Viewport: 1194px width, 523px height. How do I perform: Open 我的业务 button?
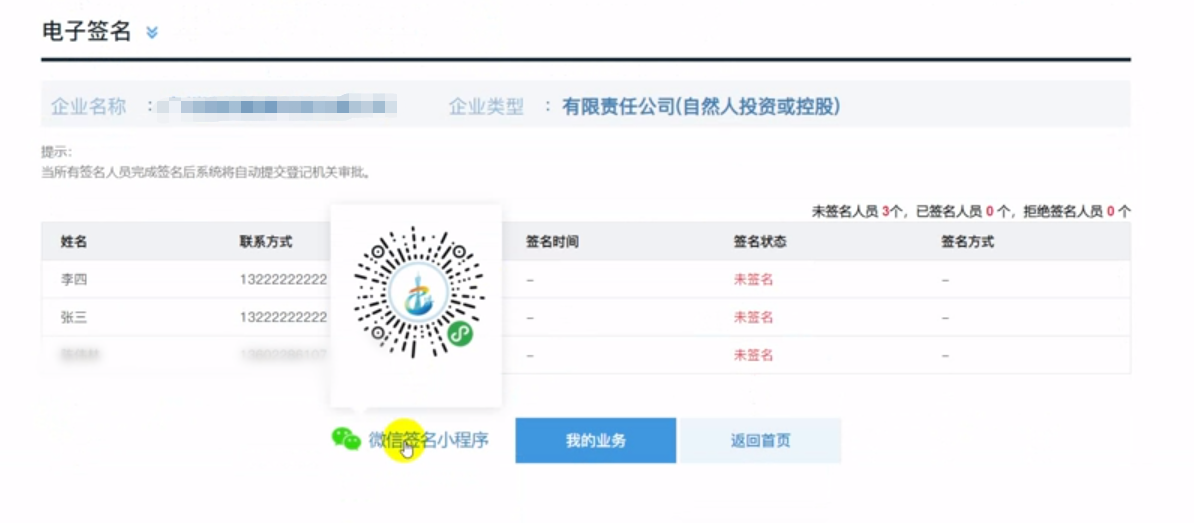pyautogui.click(x=595, y=440)
